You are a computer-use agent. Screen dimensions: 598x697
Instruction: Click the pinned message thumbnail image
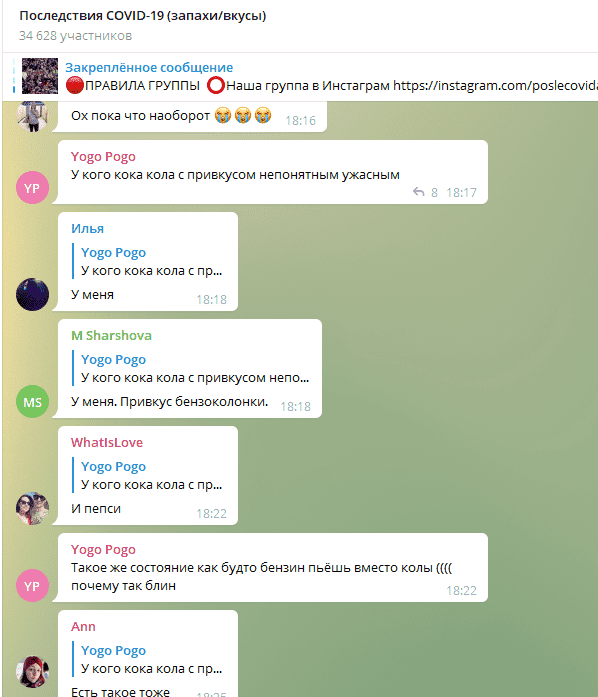40,76
